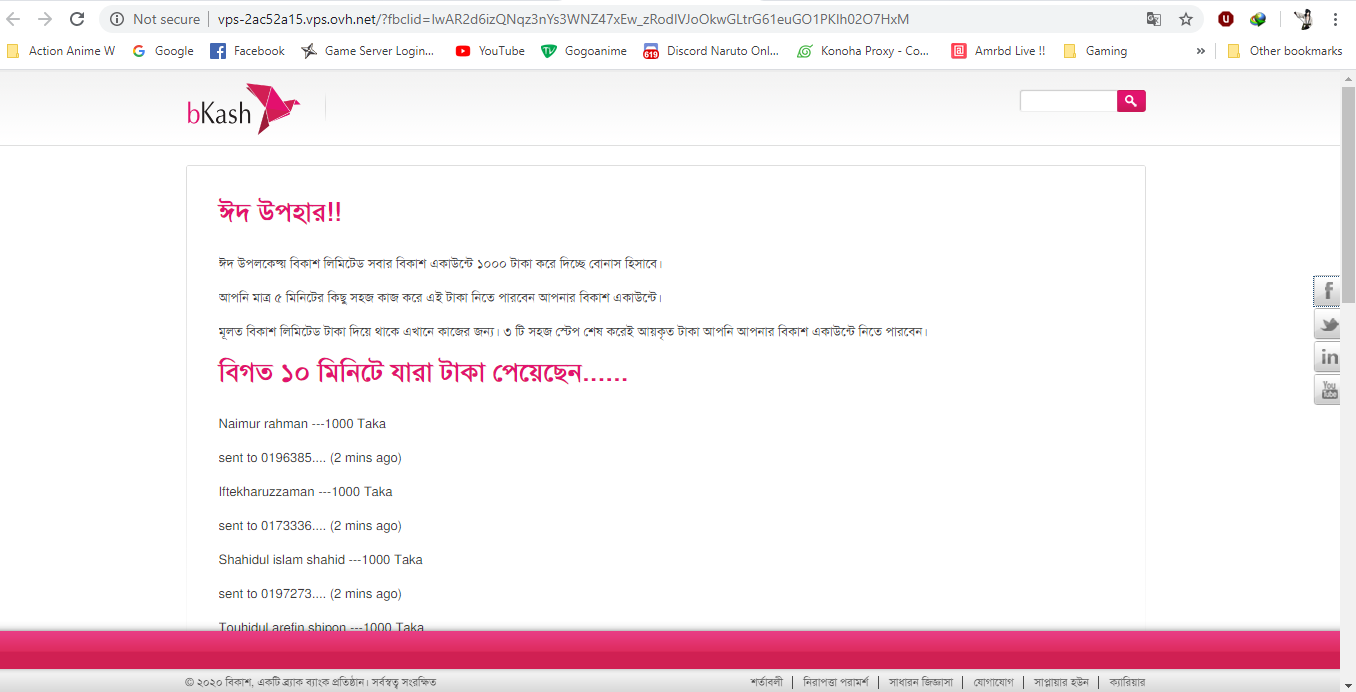1356x692 pixels.
Task: Click the Shahidul islam shahid ---1000 Taka line
Action: [x=320, y=559]
